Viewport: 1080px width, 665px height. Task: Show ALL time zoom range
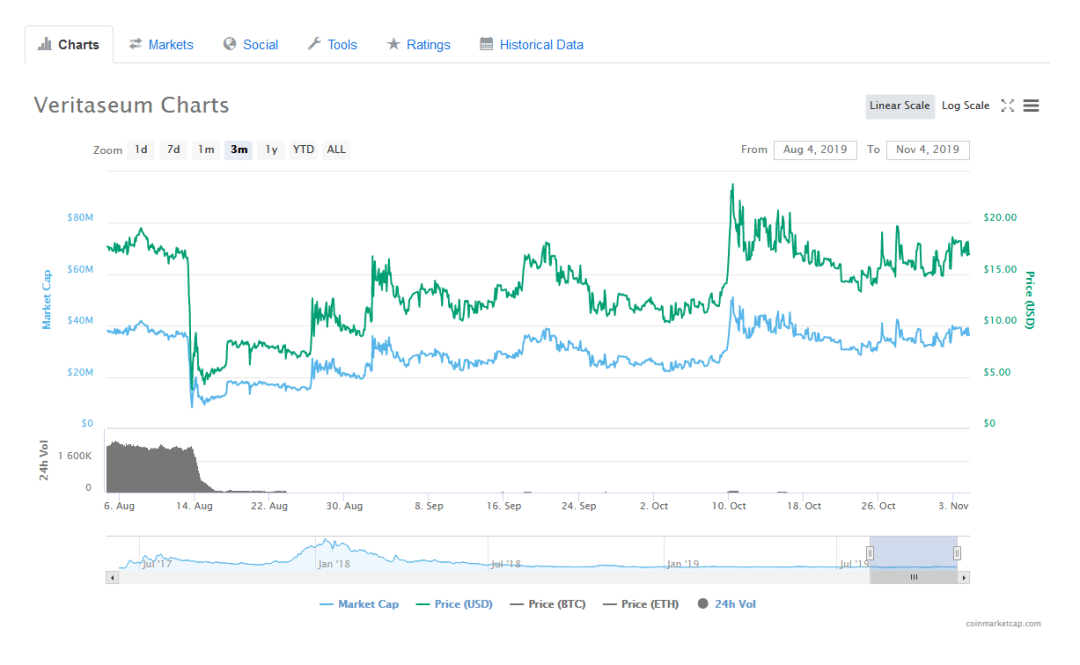point(336,150)
